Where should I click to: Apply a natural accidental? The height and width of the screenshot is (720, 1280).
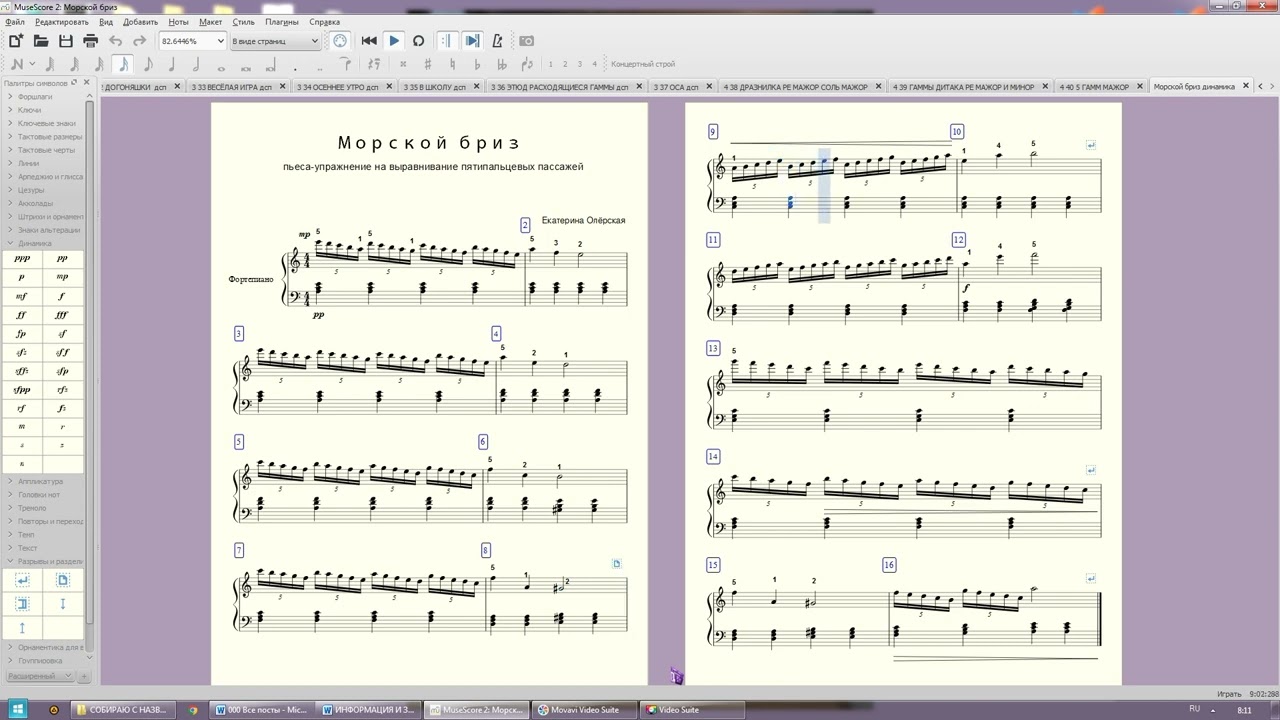tap(453, 64)
